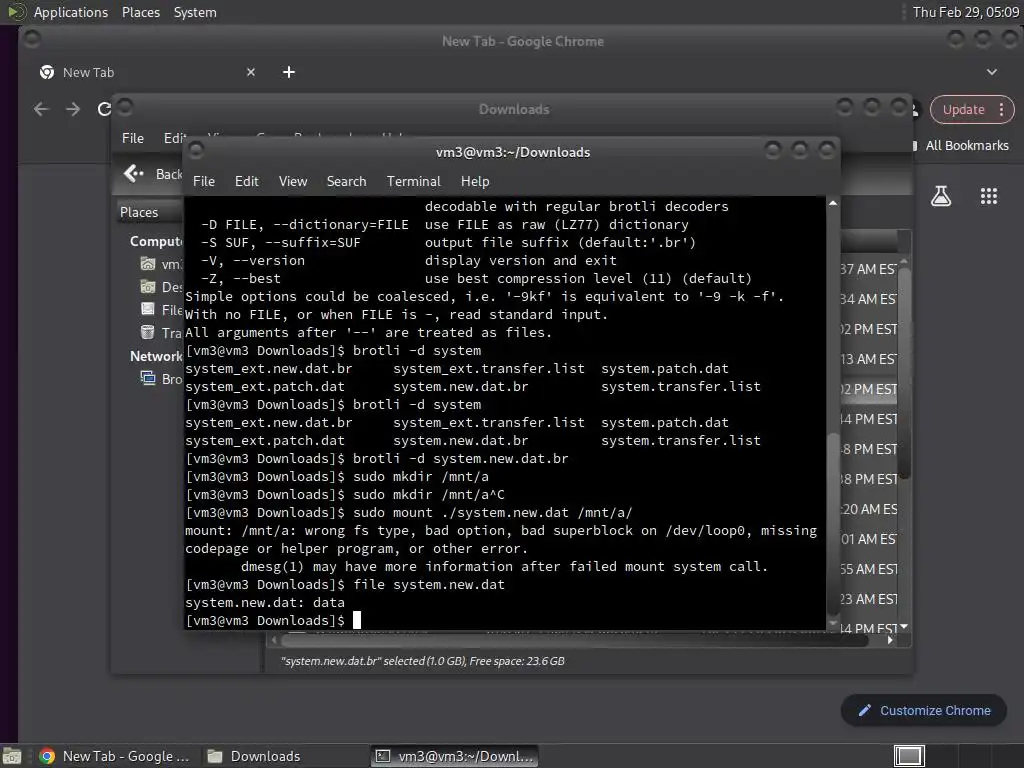Viewport: 1024px width, 768px height.
Task: Click the terminal vertical scrollbar thumb
Action: tap(833, 522)
